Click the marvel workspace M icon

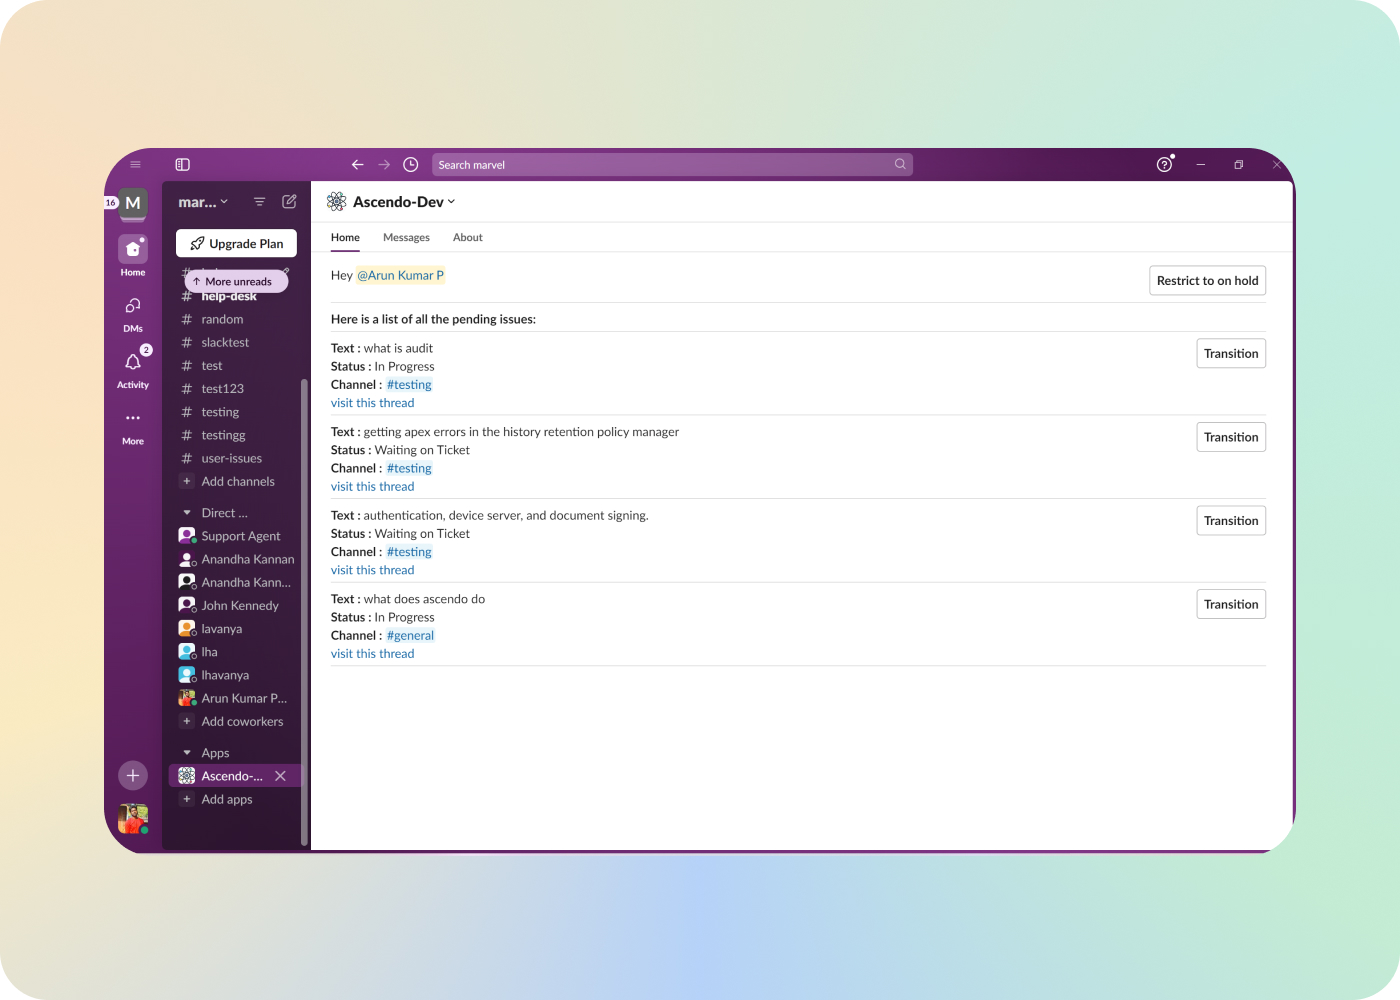point(133,203)
